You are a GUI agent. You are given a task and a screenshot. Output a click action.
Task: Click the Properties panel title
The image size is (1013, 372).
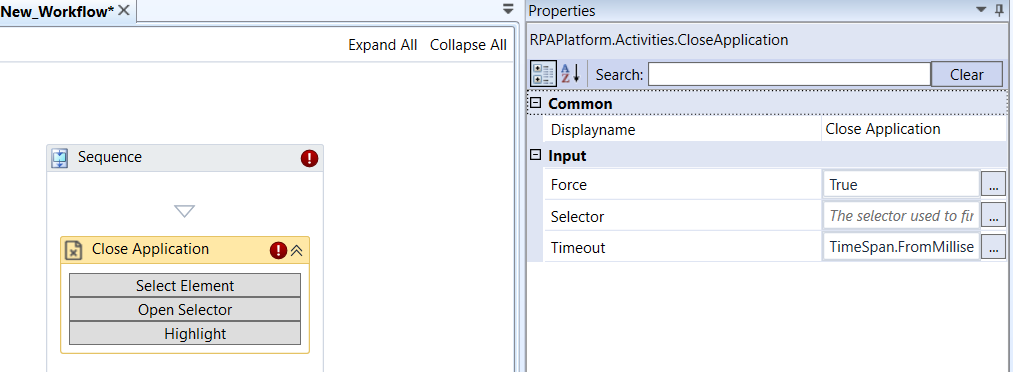562,10
